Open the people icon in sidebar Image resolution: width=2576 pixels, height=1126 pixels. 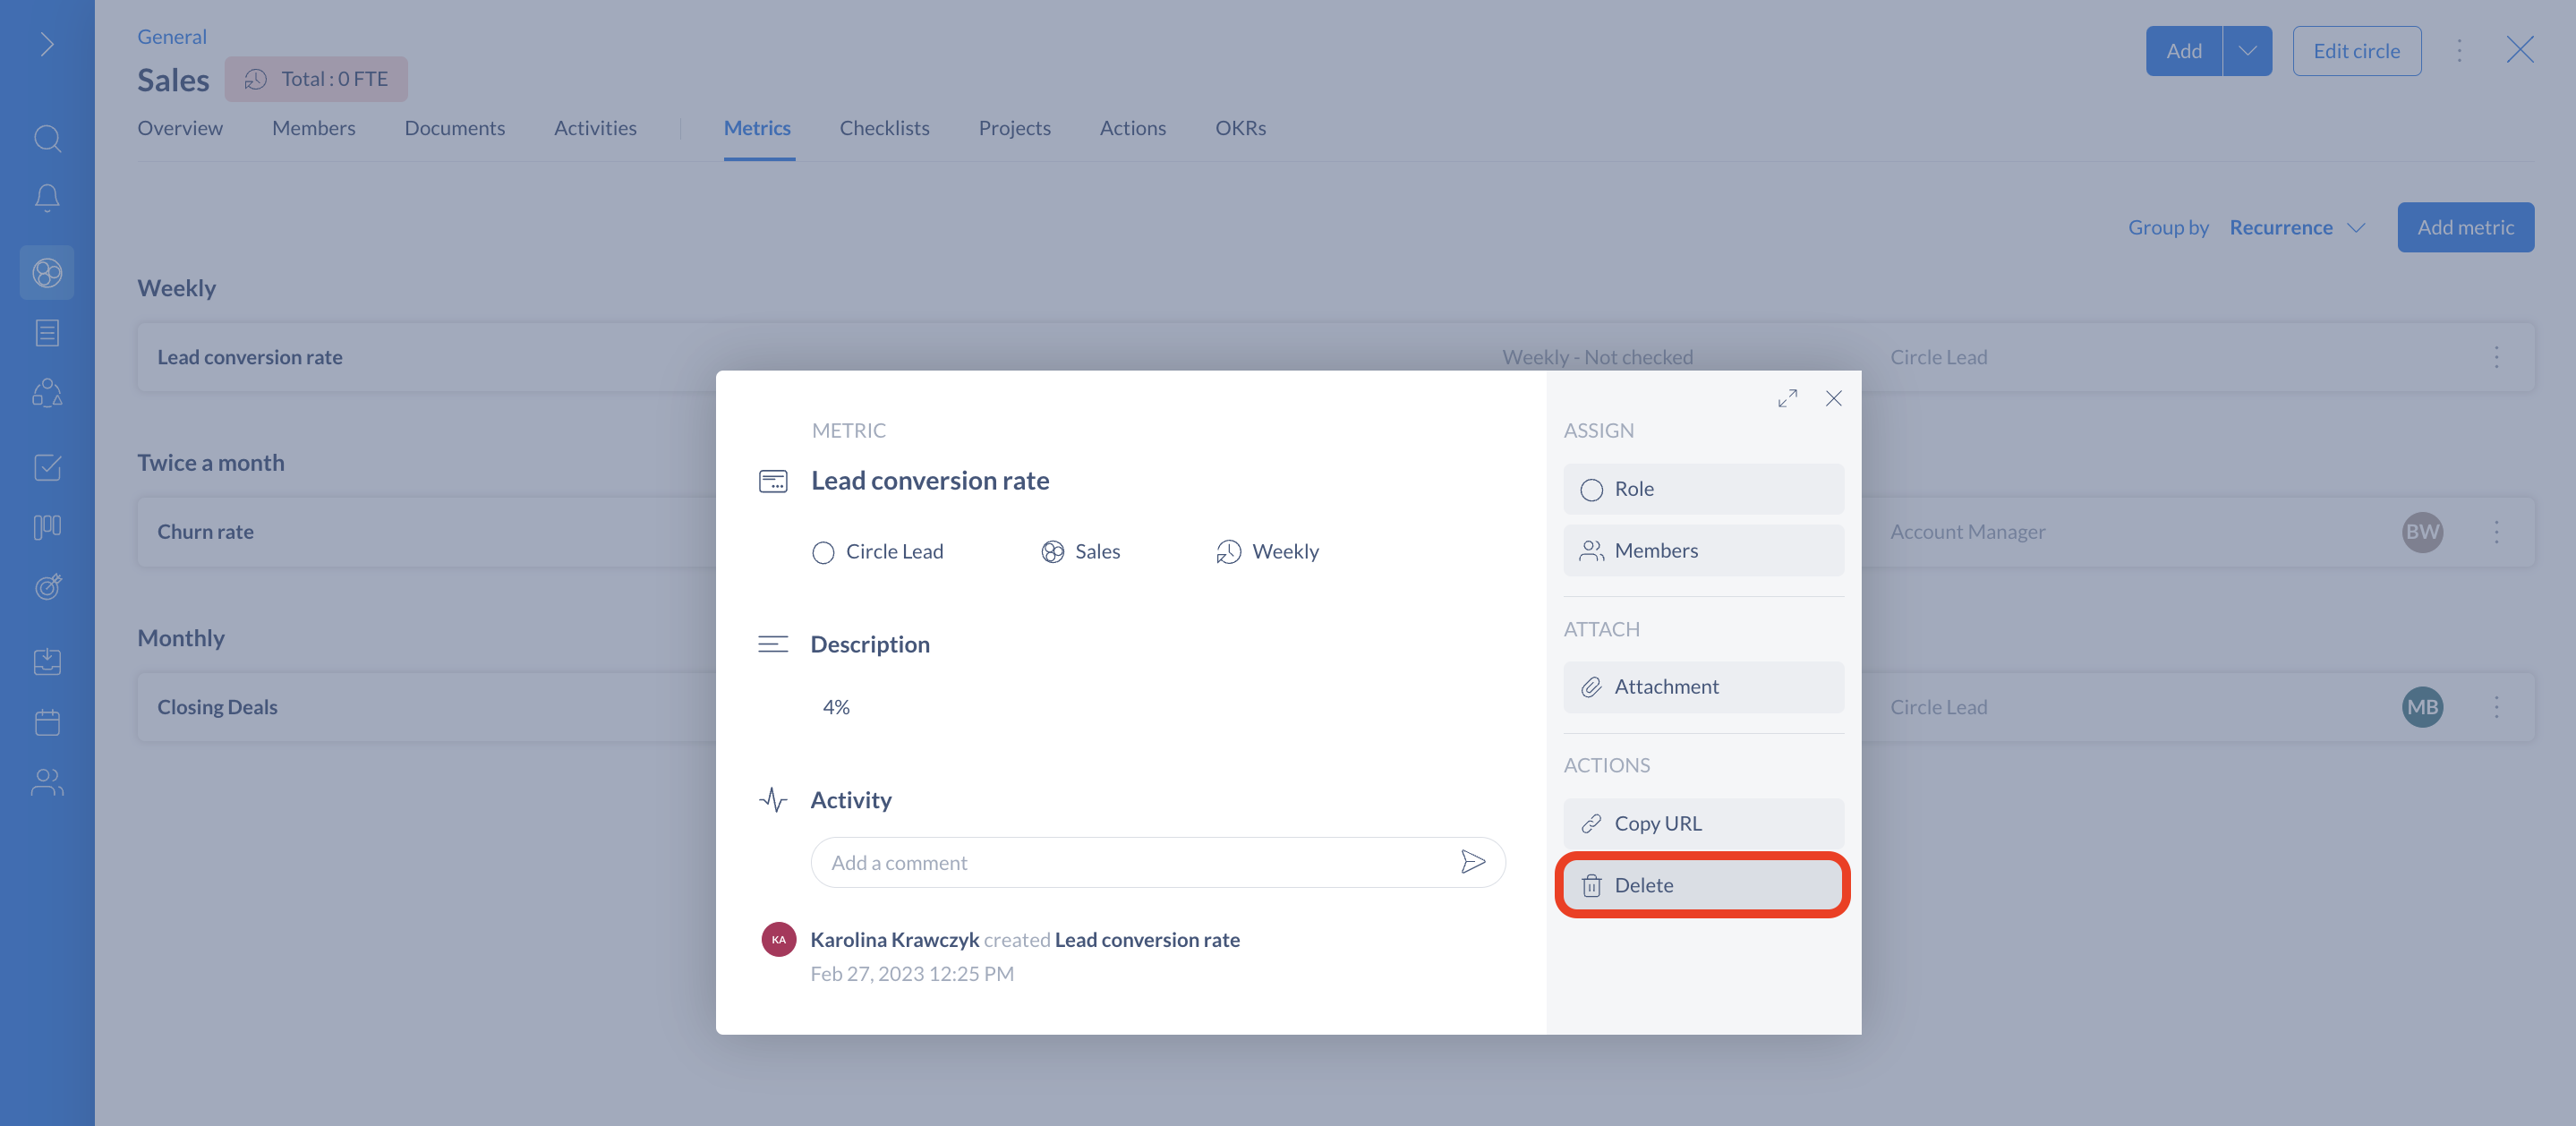pos(47,781)
